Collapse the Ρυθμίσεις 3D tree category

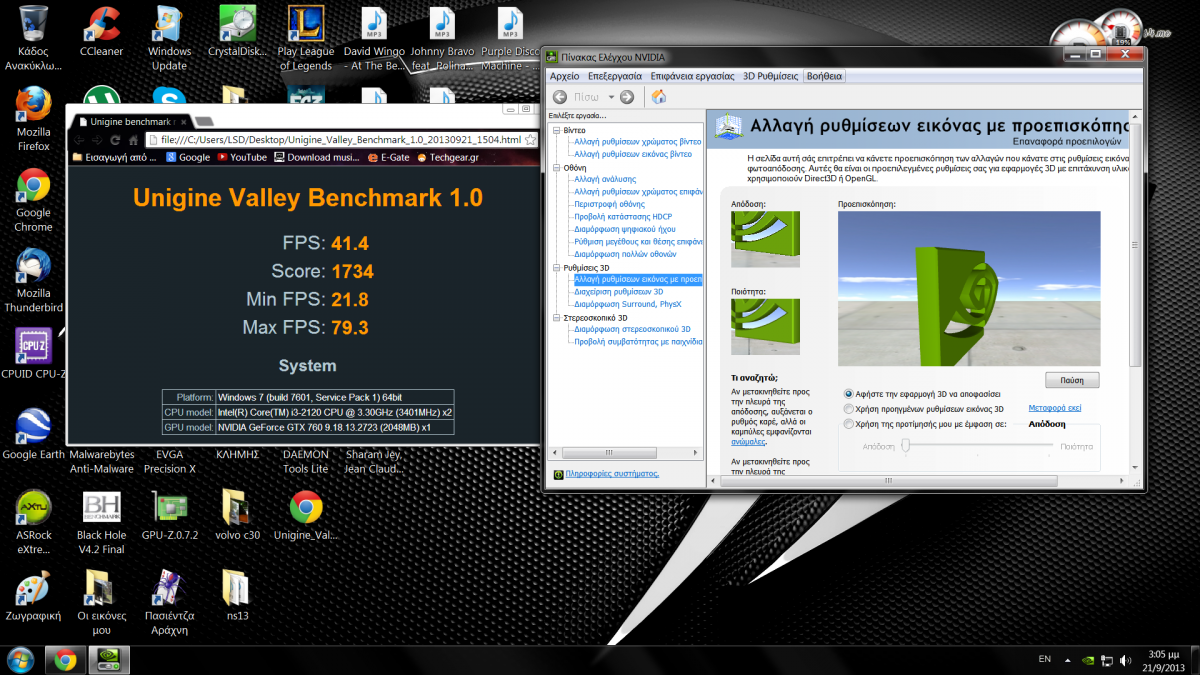[557, 267]
